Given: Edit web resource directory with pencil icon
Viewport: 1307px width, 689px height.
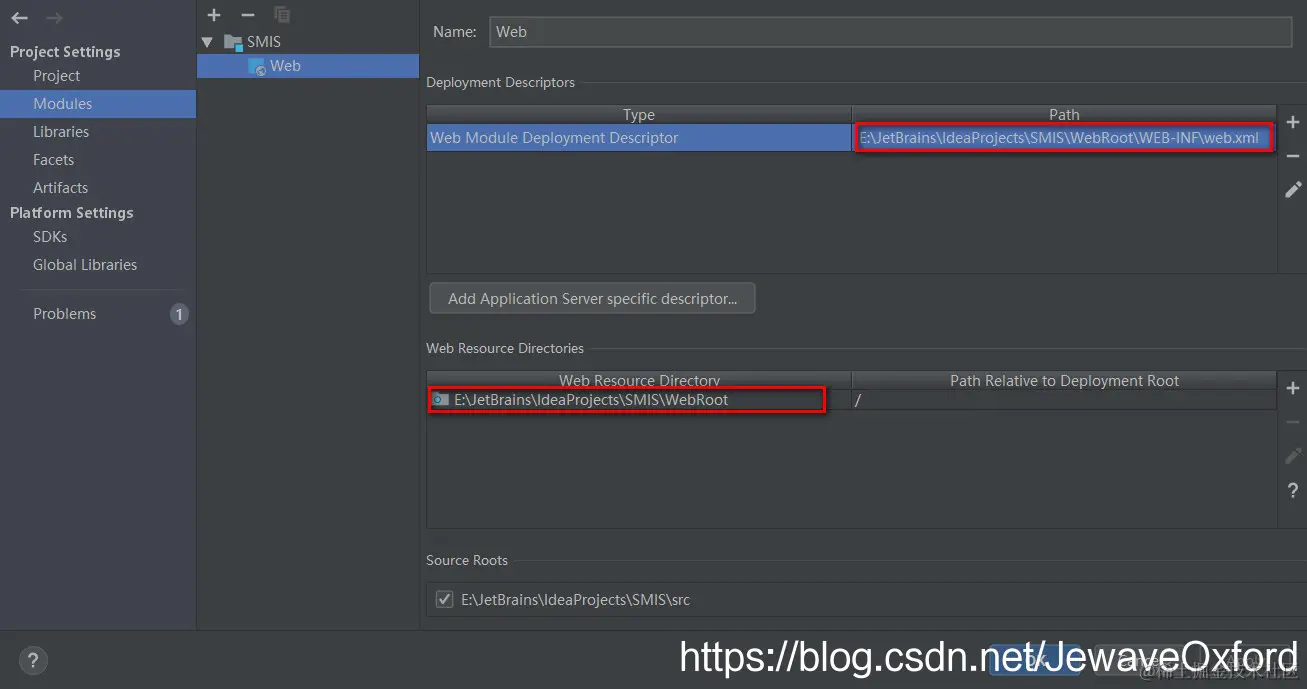Looking at the screenshot, I should click(1292, 456).
